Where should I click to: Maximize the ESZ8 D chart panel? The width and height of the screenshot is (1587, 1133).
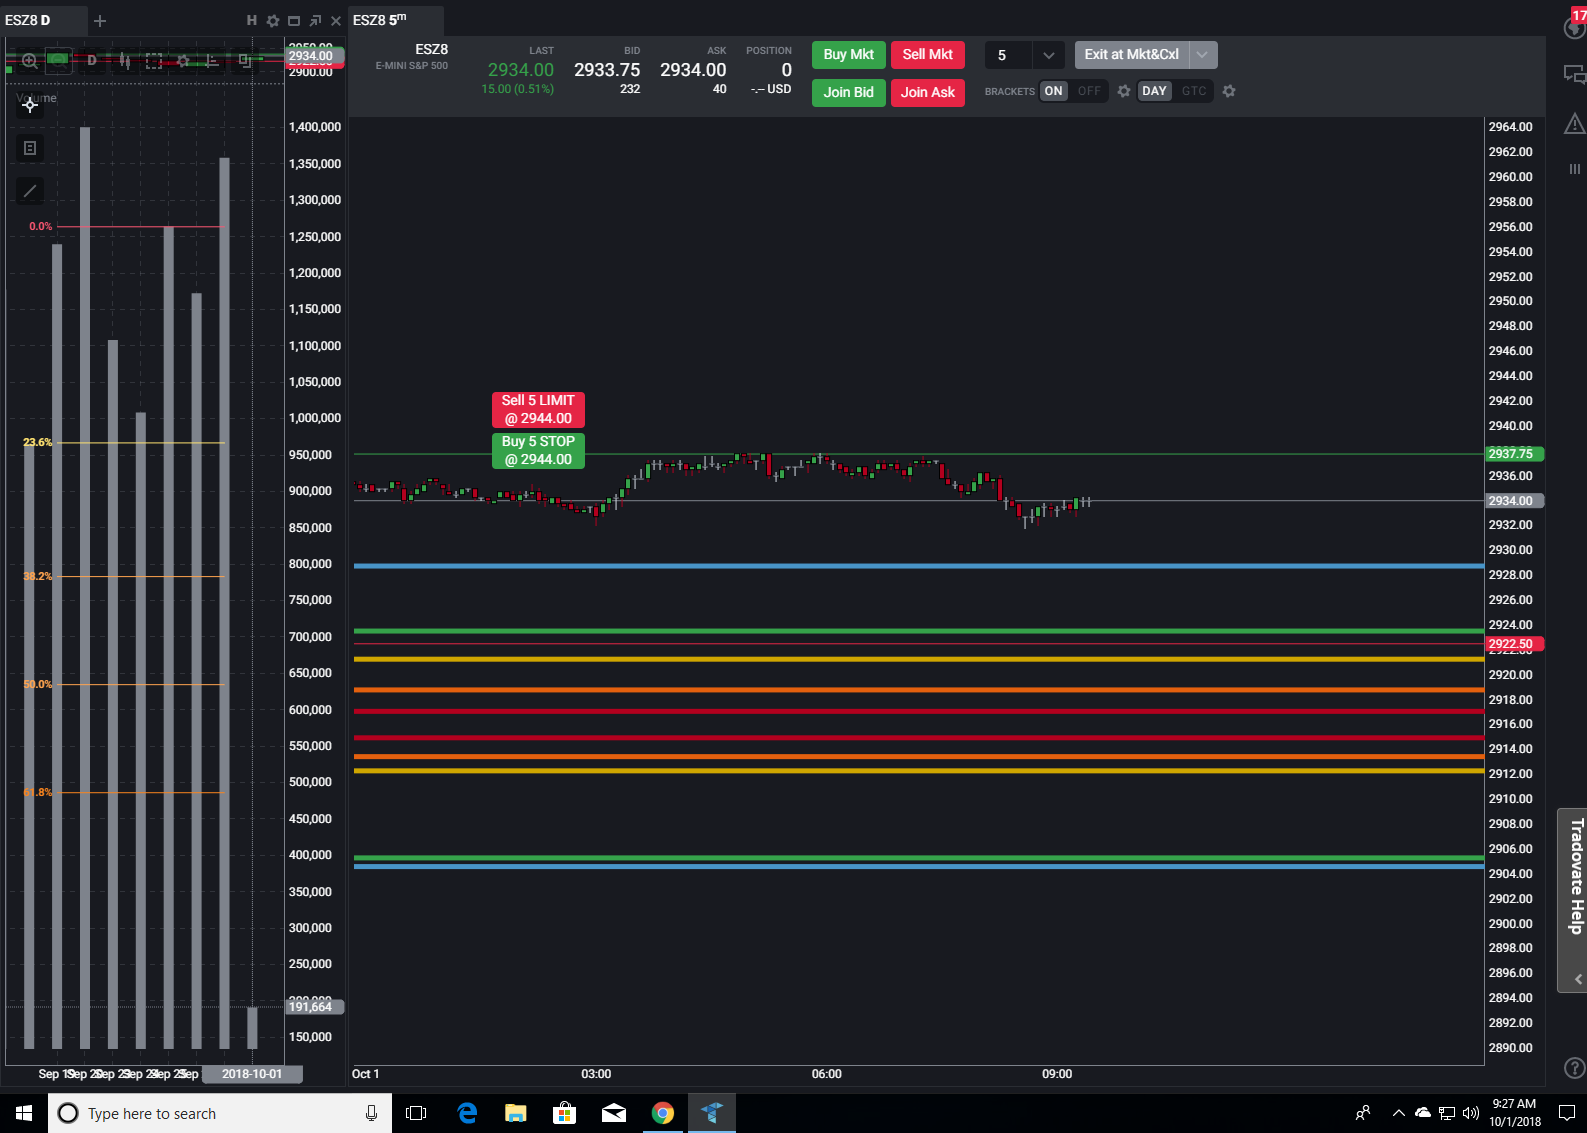[294, 20]
